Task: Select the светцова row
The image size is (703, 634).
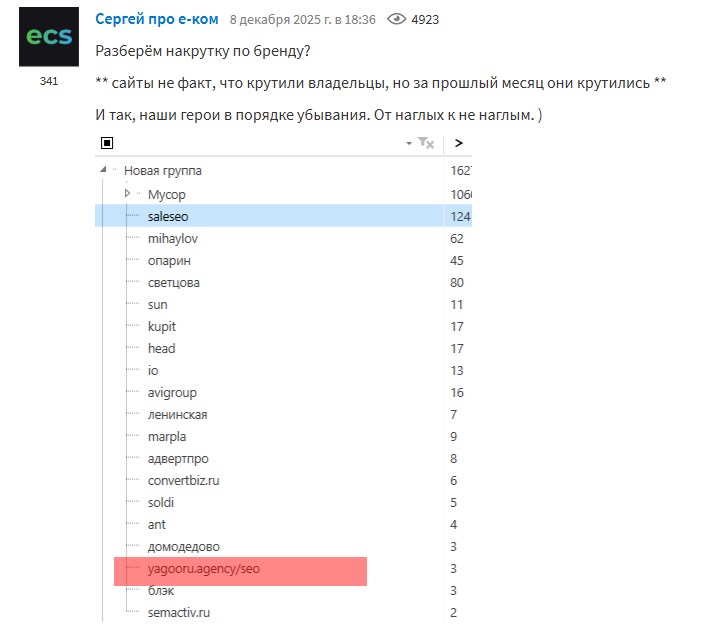Action: 173,282
